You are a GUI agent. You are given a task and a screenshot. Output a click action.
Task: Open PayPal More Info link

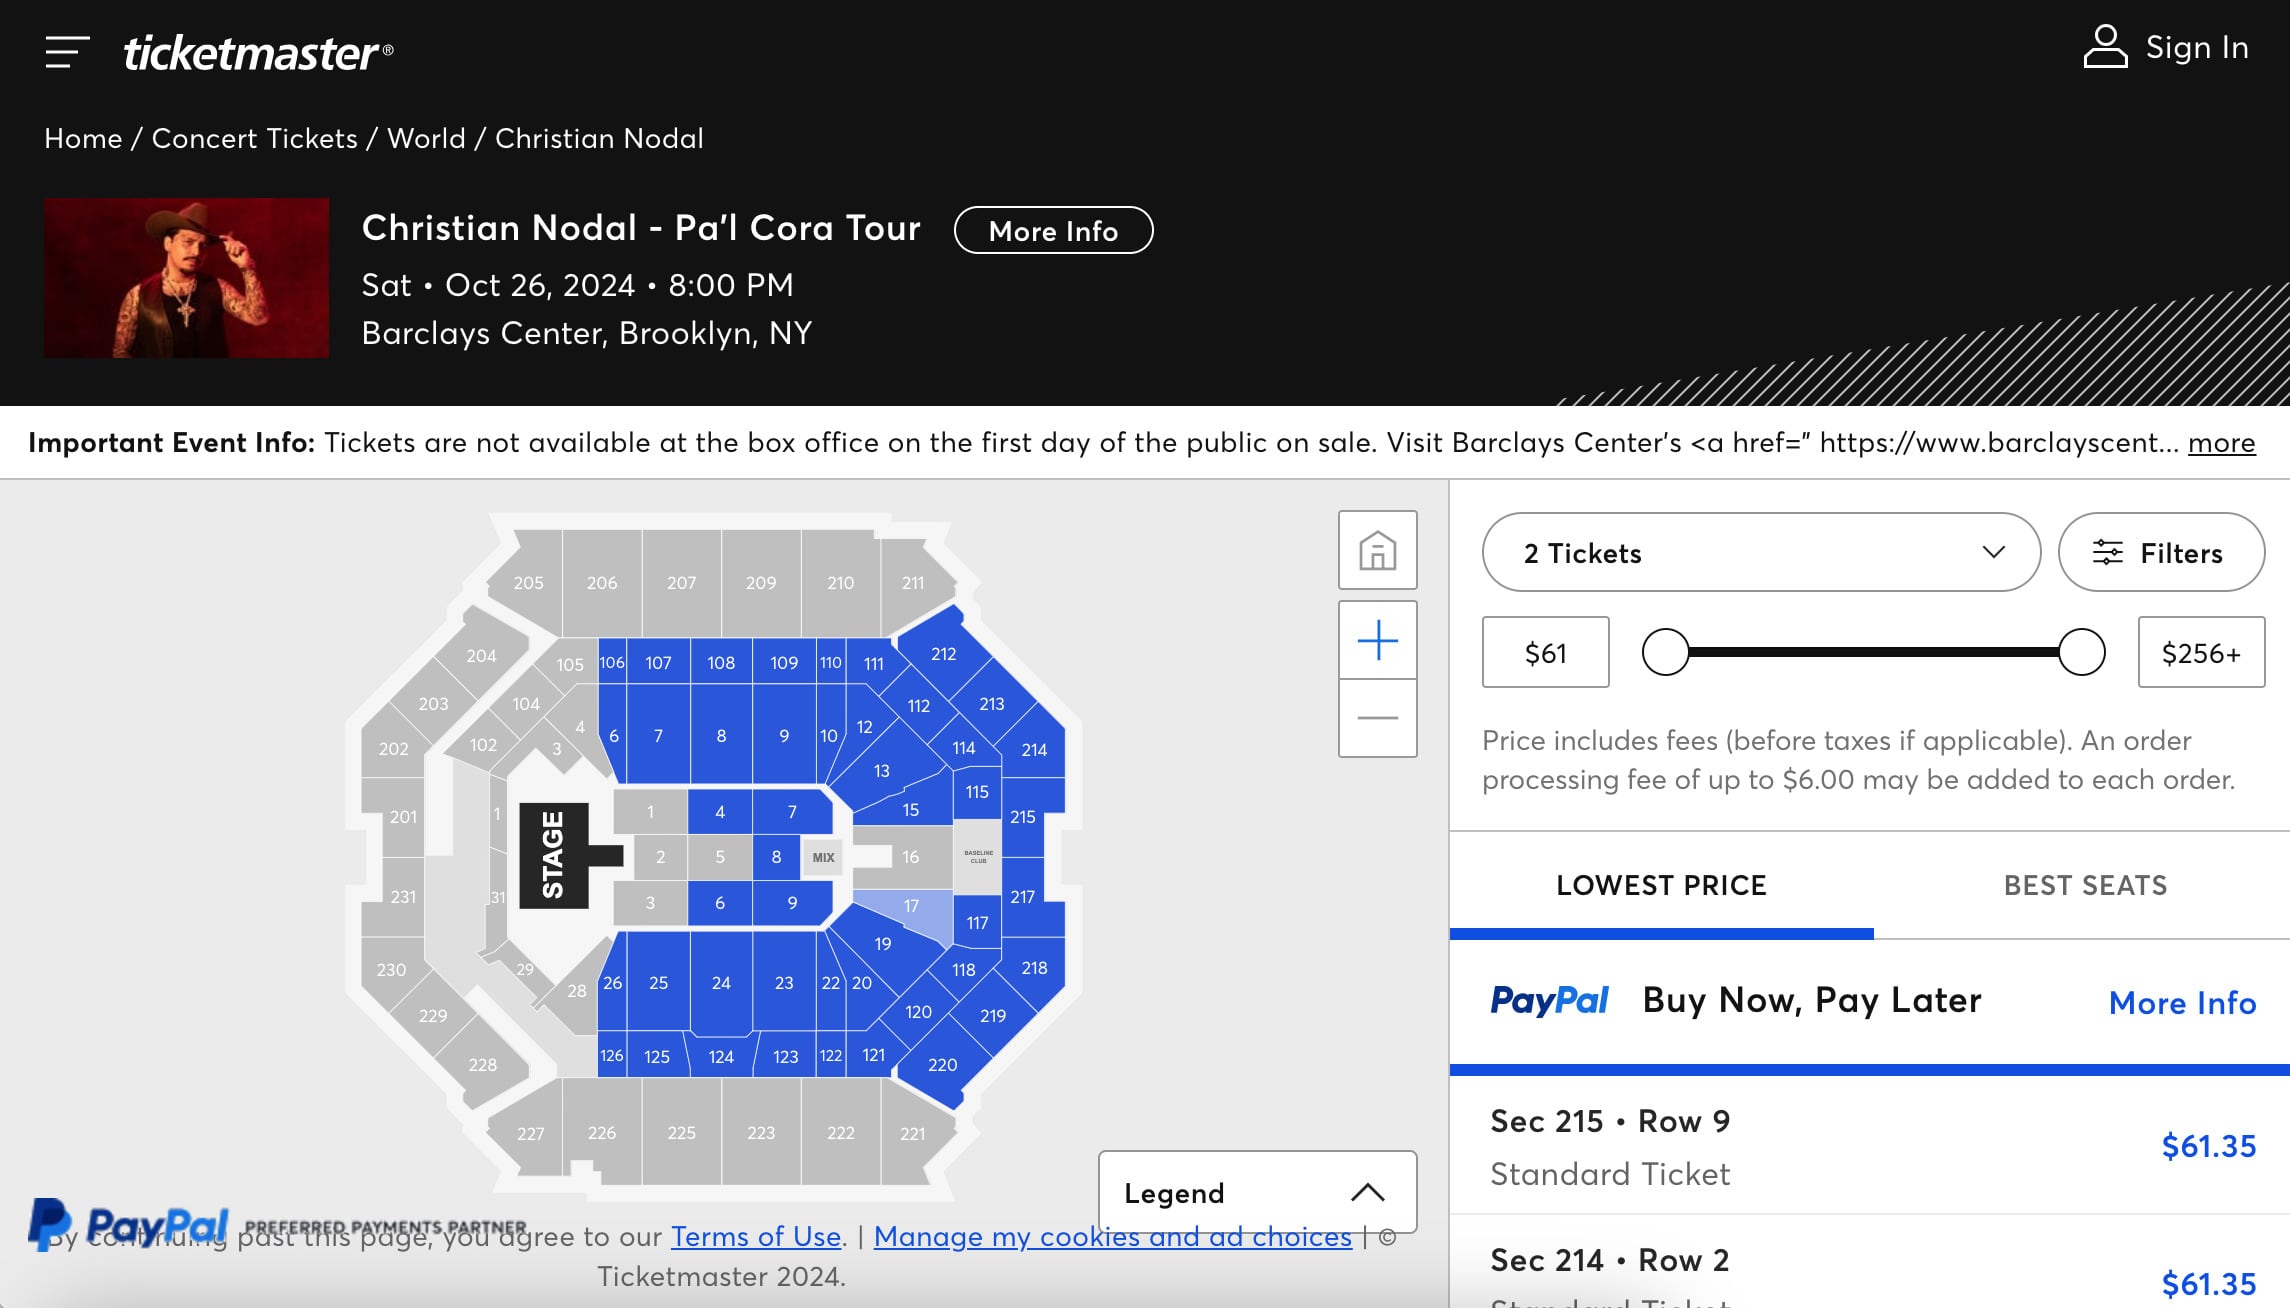click(2182, 1003)
